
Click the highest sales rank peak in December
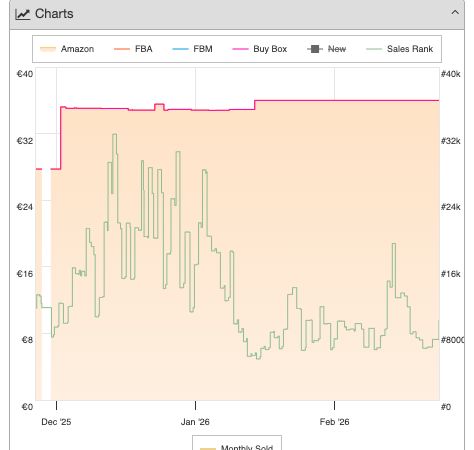[114, 135]
